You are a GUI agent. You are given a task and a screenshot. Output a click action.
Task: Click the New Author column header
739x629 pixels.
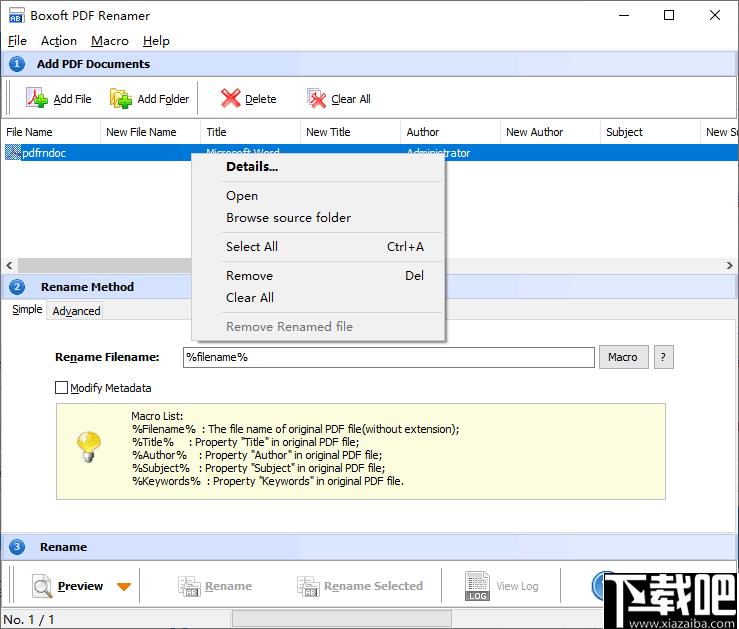click(x=550, y=132)
